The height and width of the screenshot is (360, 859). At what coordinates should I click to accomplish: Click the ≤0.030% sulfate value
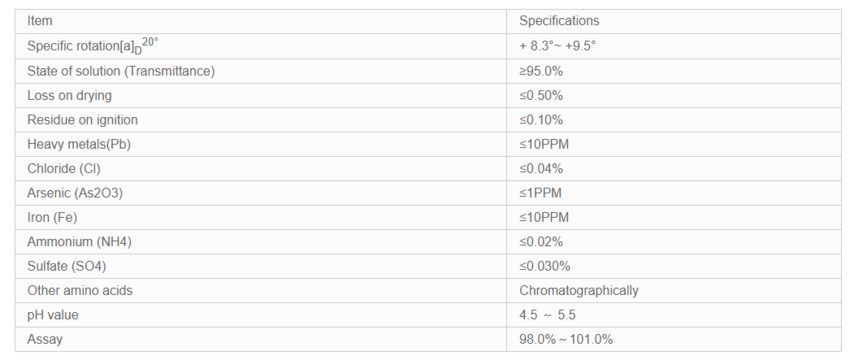(545, 266)
